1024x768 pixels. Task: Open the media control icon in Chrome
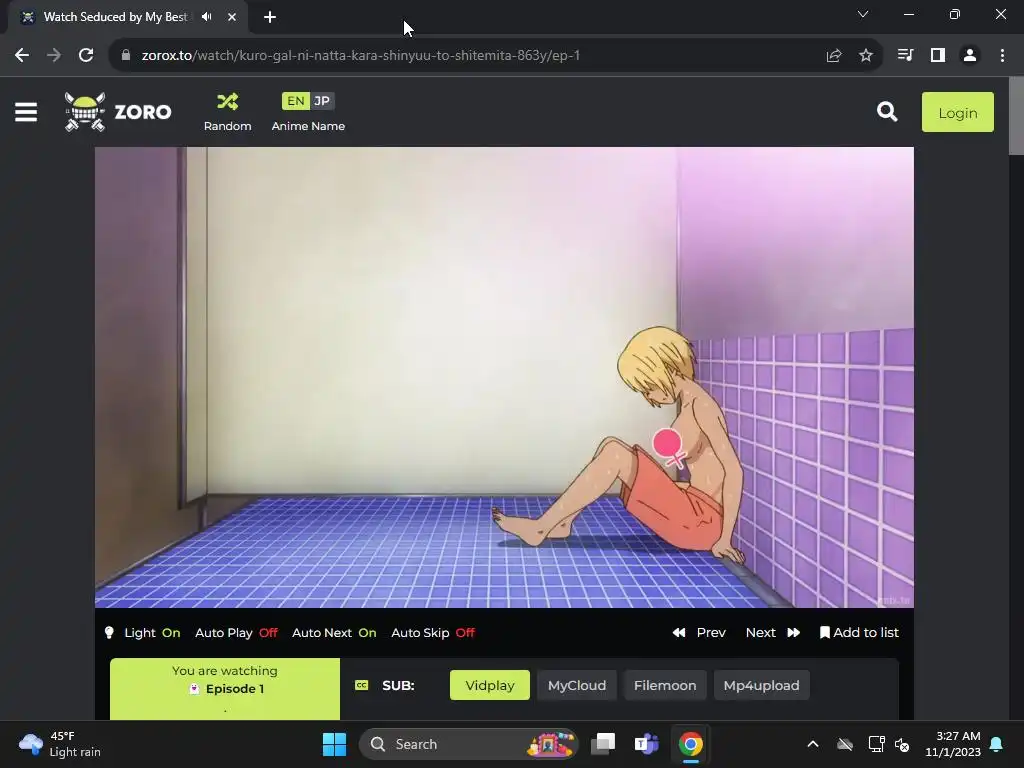(x=905, y=56)
